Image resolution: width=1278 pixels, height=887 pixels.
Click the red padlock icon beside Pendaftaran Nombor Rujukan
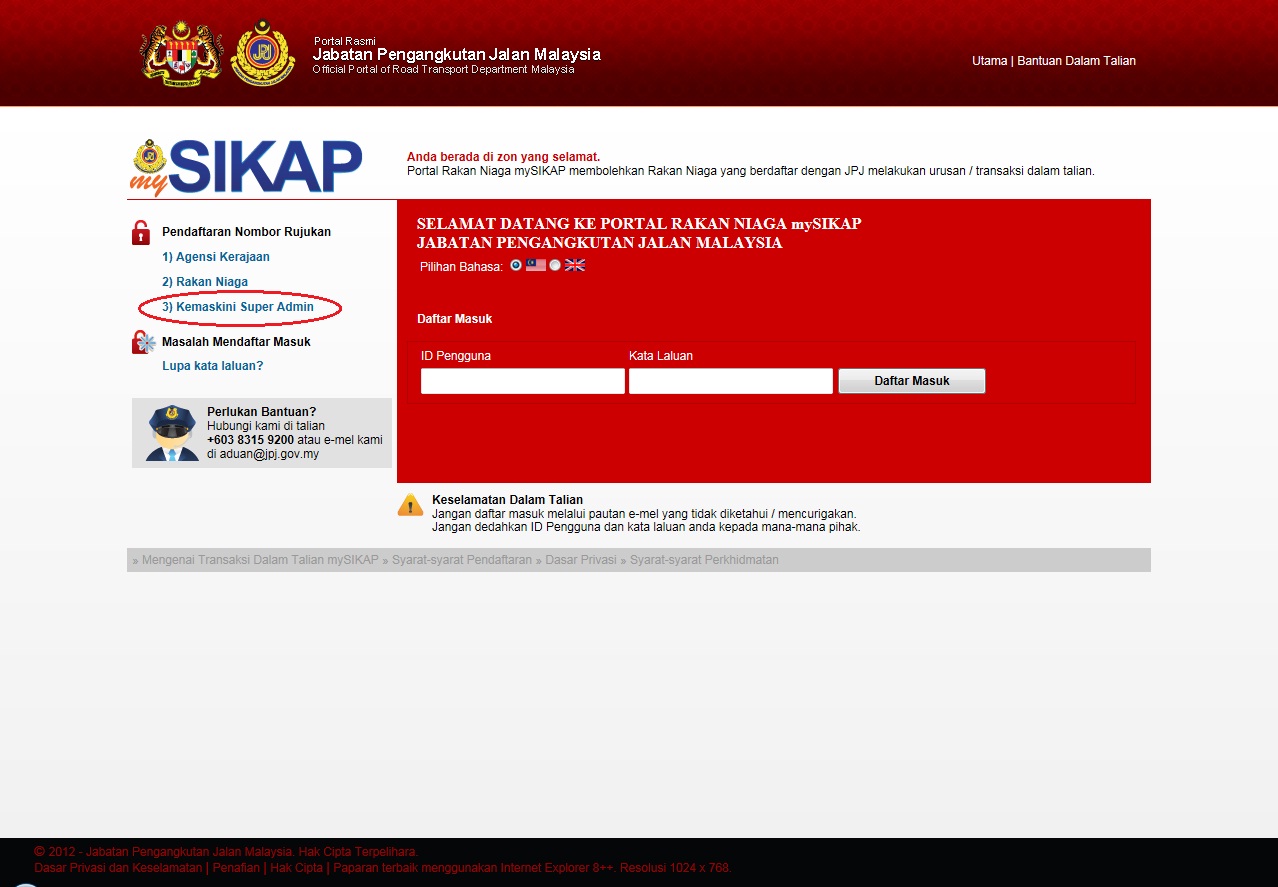[x=141, y=232]
